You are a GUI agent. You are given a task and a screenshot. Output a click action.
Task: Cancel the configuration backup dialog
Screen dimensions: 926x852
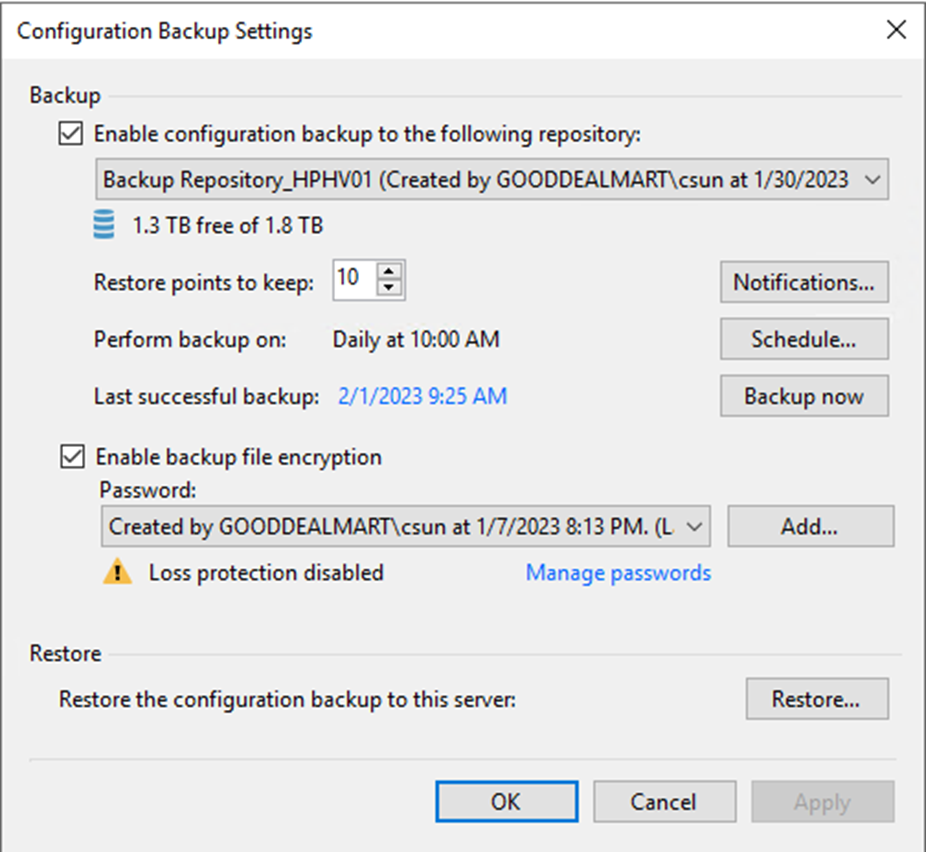click(664, 801)
